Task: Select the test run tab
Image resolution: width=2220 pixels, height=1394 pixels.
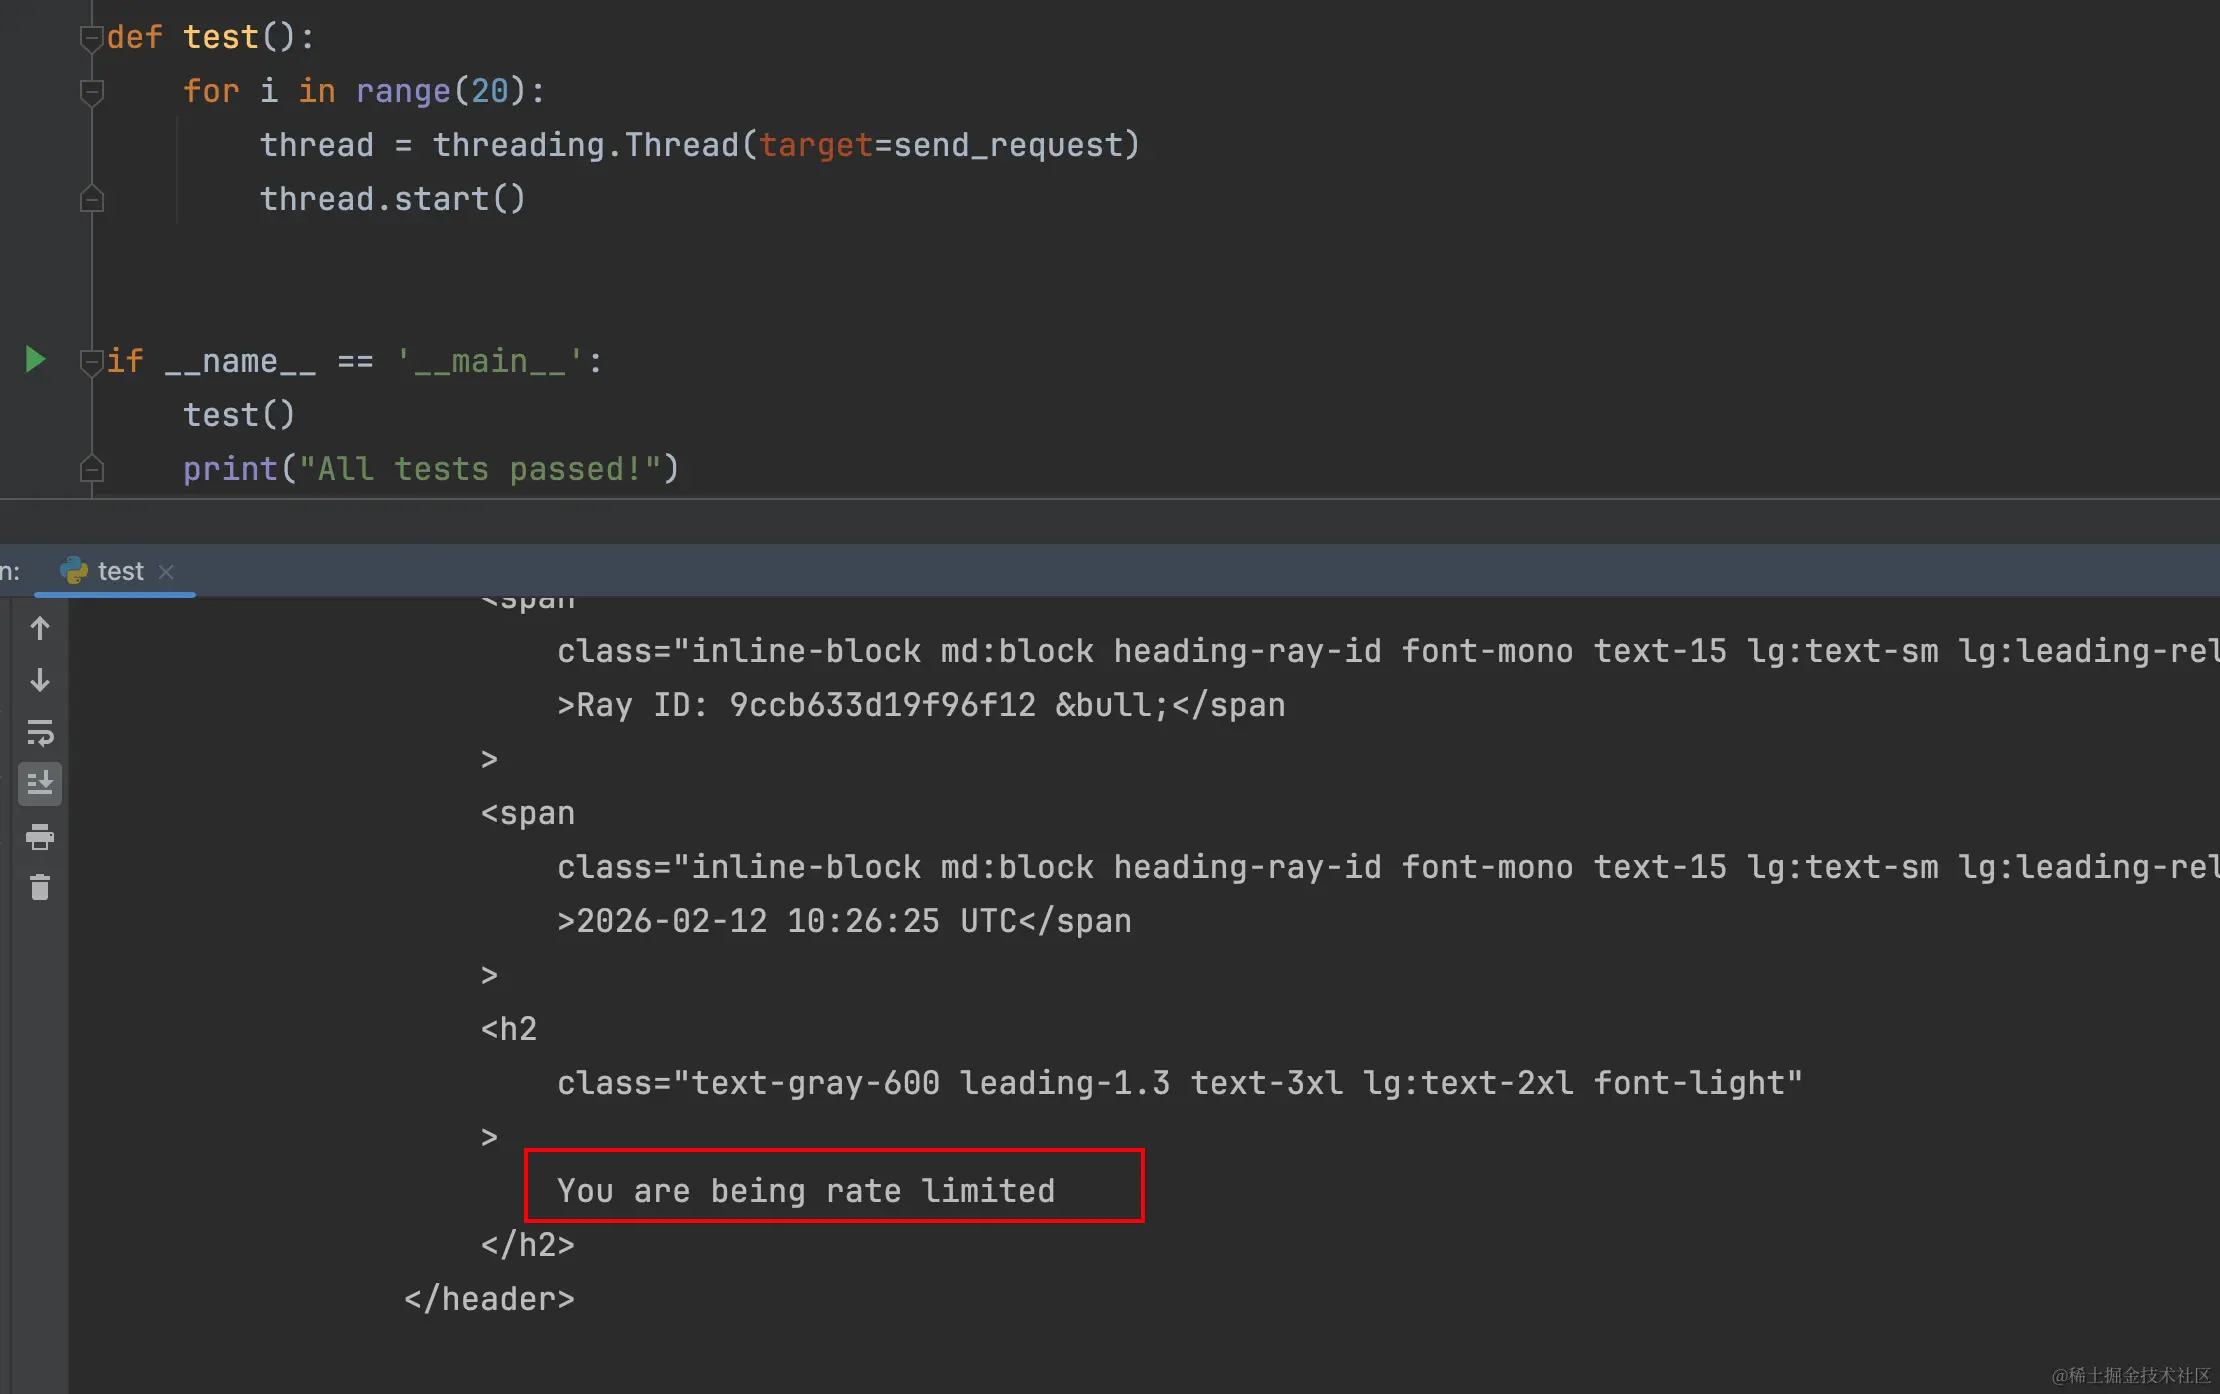Action: [120, 571]
